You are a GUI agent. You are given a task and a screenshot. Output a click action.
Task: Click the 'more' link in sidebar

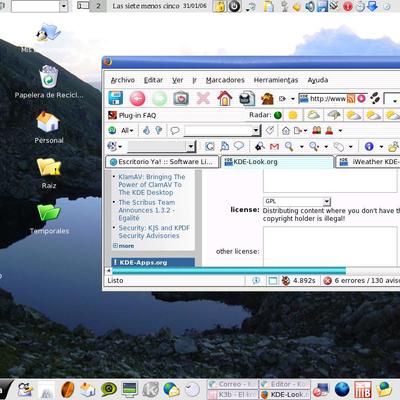pos(126,246)
